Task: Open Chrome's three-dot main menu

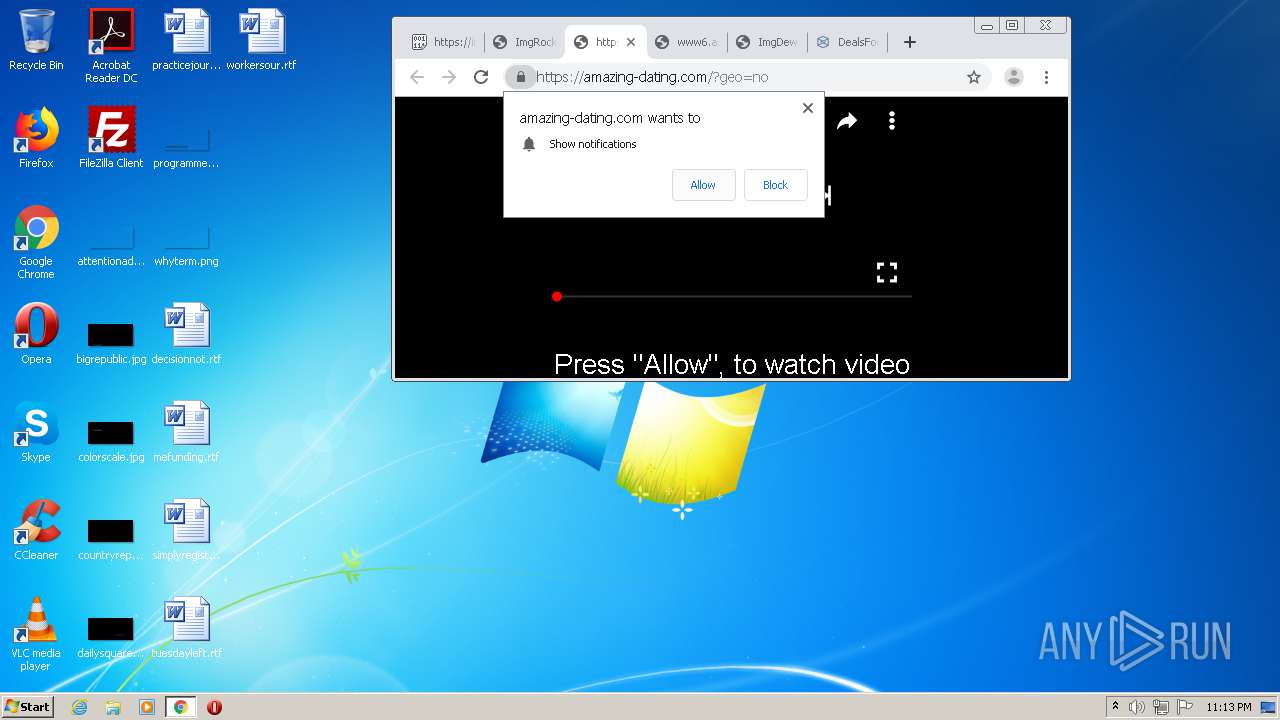Action: coord(1046,77)
